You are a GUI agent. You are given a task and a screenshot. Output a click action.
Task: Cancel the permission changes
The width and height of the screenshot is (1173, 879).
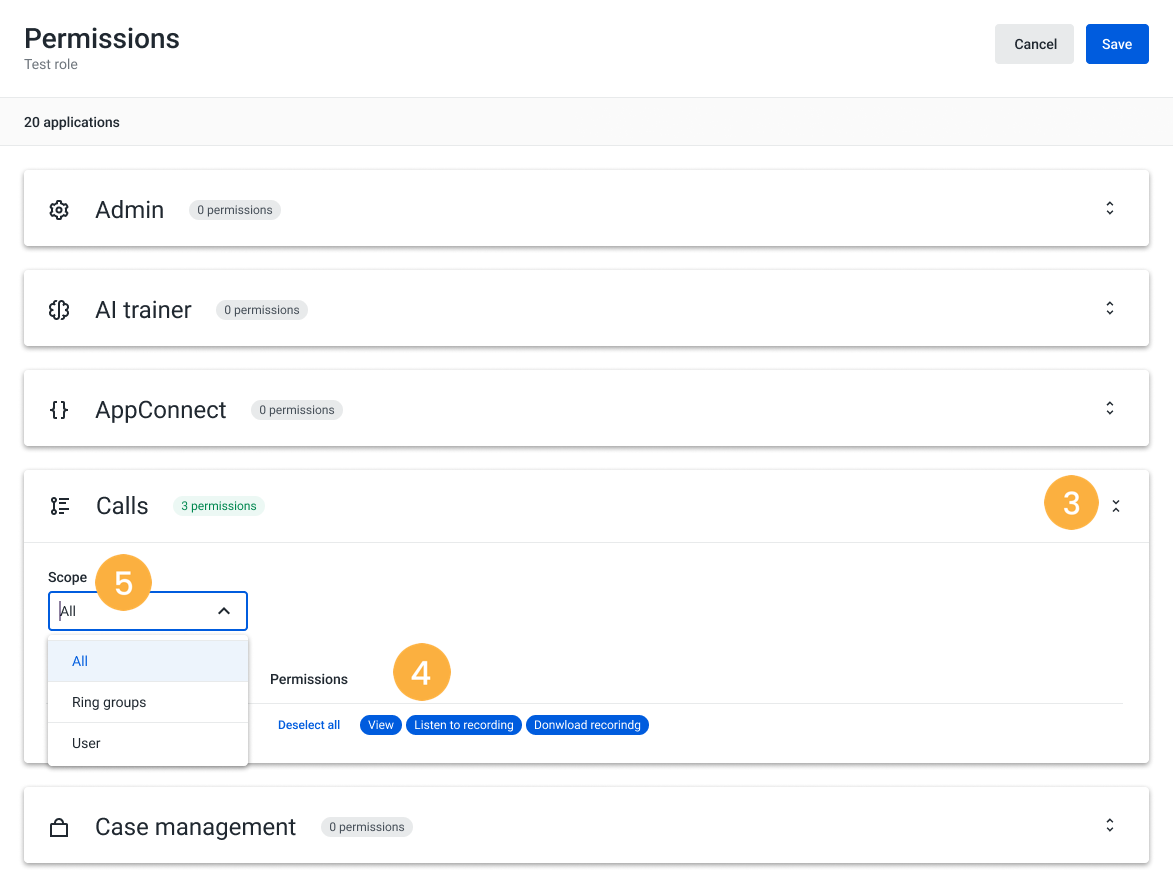1035,44
